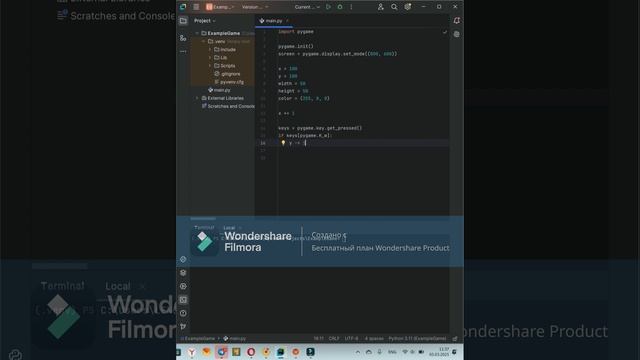Change the UTF-8 file encoding

coord(351,339)
